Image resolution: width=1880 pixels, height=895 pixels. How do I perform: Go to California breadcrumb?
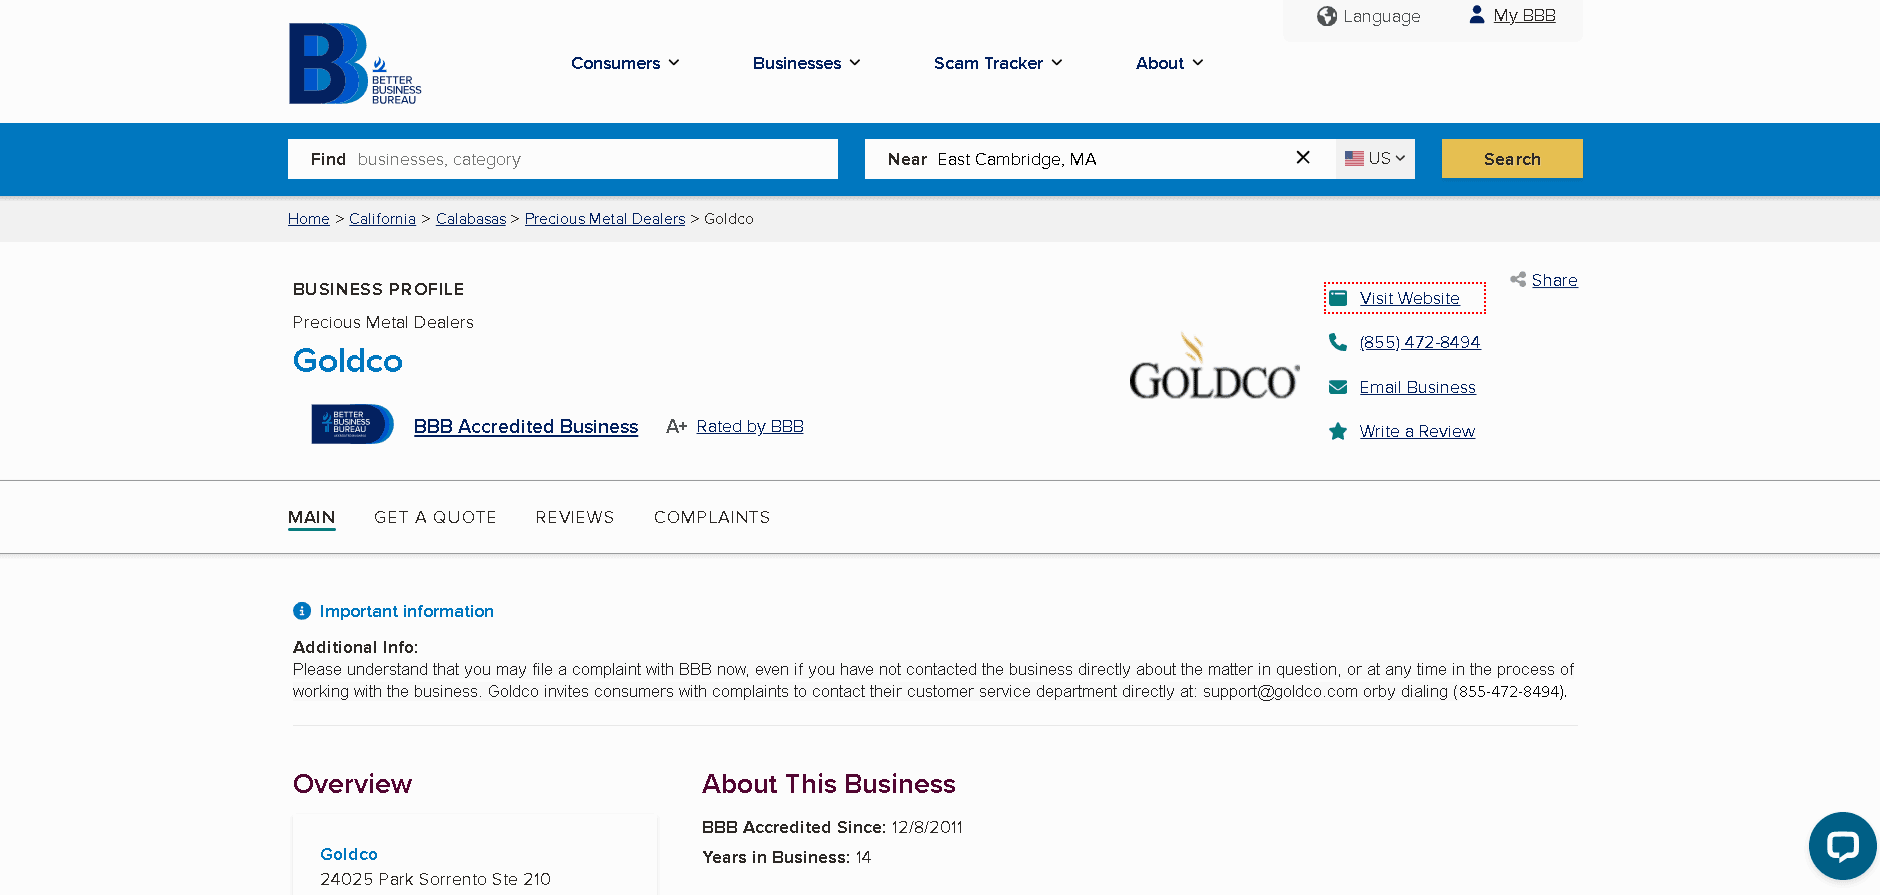[x=382, y=219]
